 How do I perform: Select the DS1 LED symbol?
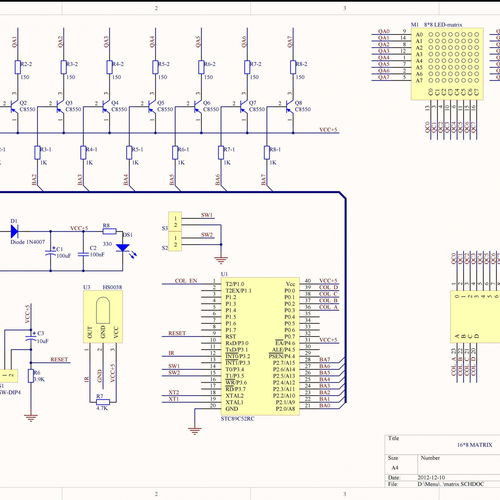tap(123, 248)
